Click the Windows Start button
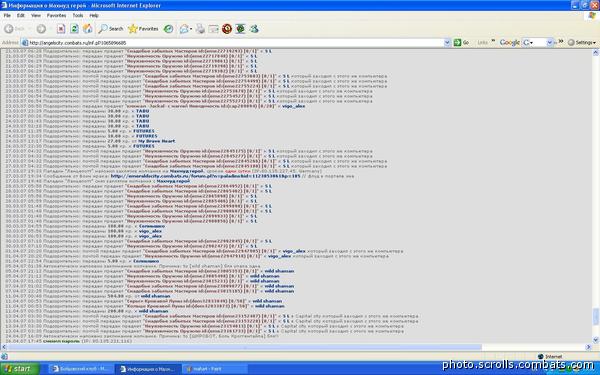Image resolution: width=600 pixels, height=375 pixels. click(x=19, y=369)
